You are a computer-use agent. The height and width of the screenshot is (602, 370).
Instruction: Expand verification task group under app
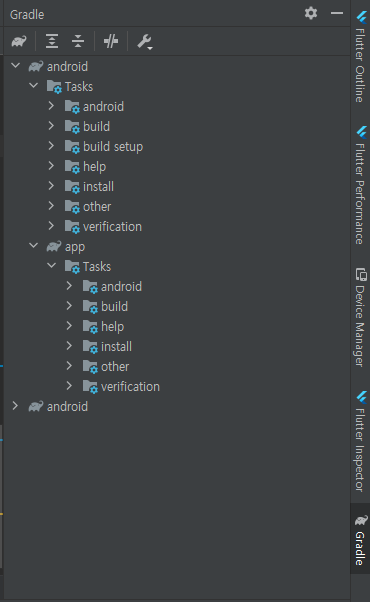(x=69, y=386)
